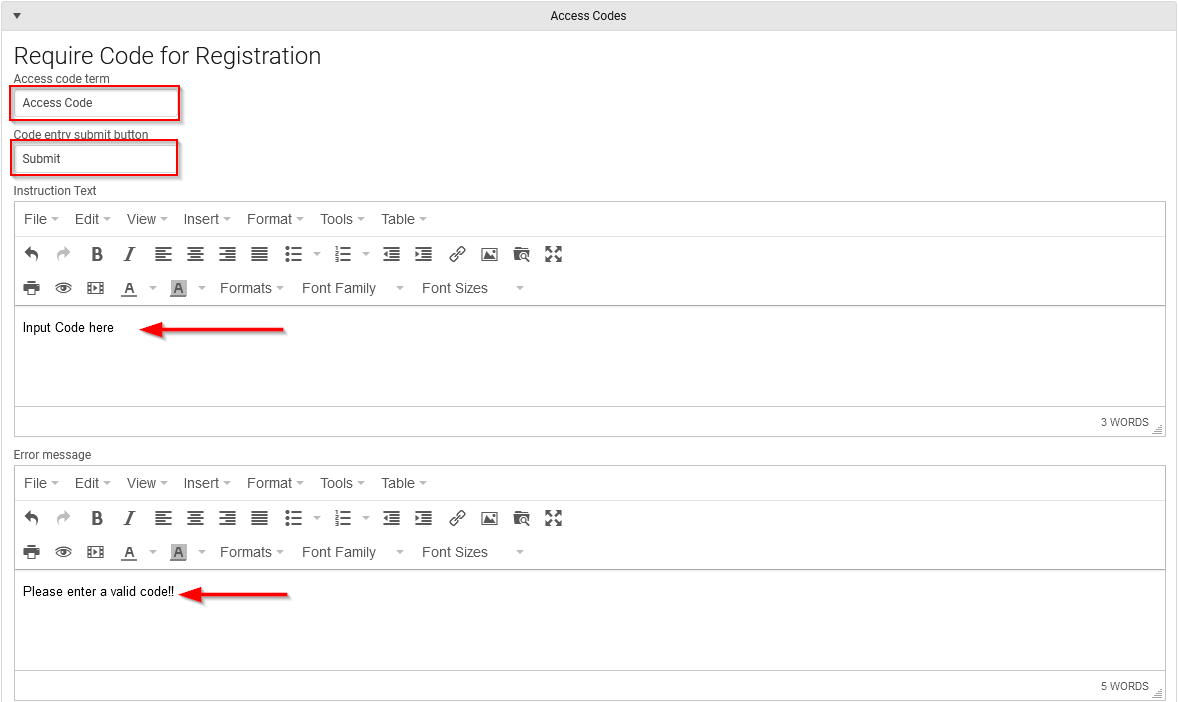Insert a link in the Instruction Text editor
This screenshot has height=702, width=1178.
tap(457, 254)
